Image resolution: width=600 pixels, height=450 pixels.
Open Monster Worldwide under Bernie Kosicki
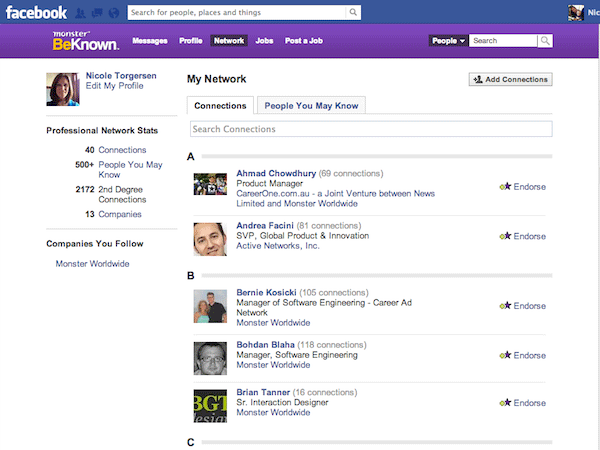point(273,323)
